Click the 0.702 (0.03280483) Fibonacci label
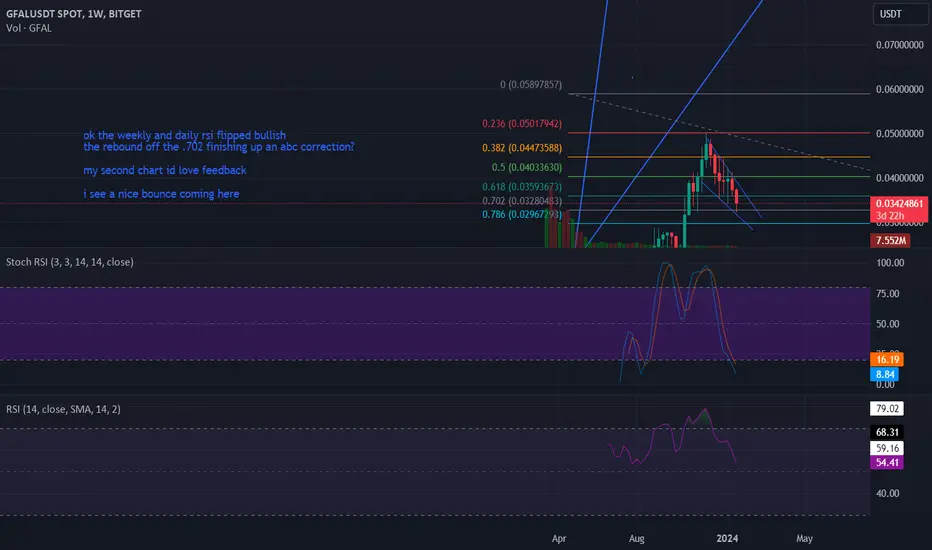This screenshot has width=932, height=550. (522, 201)
